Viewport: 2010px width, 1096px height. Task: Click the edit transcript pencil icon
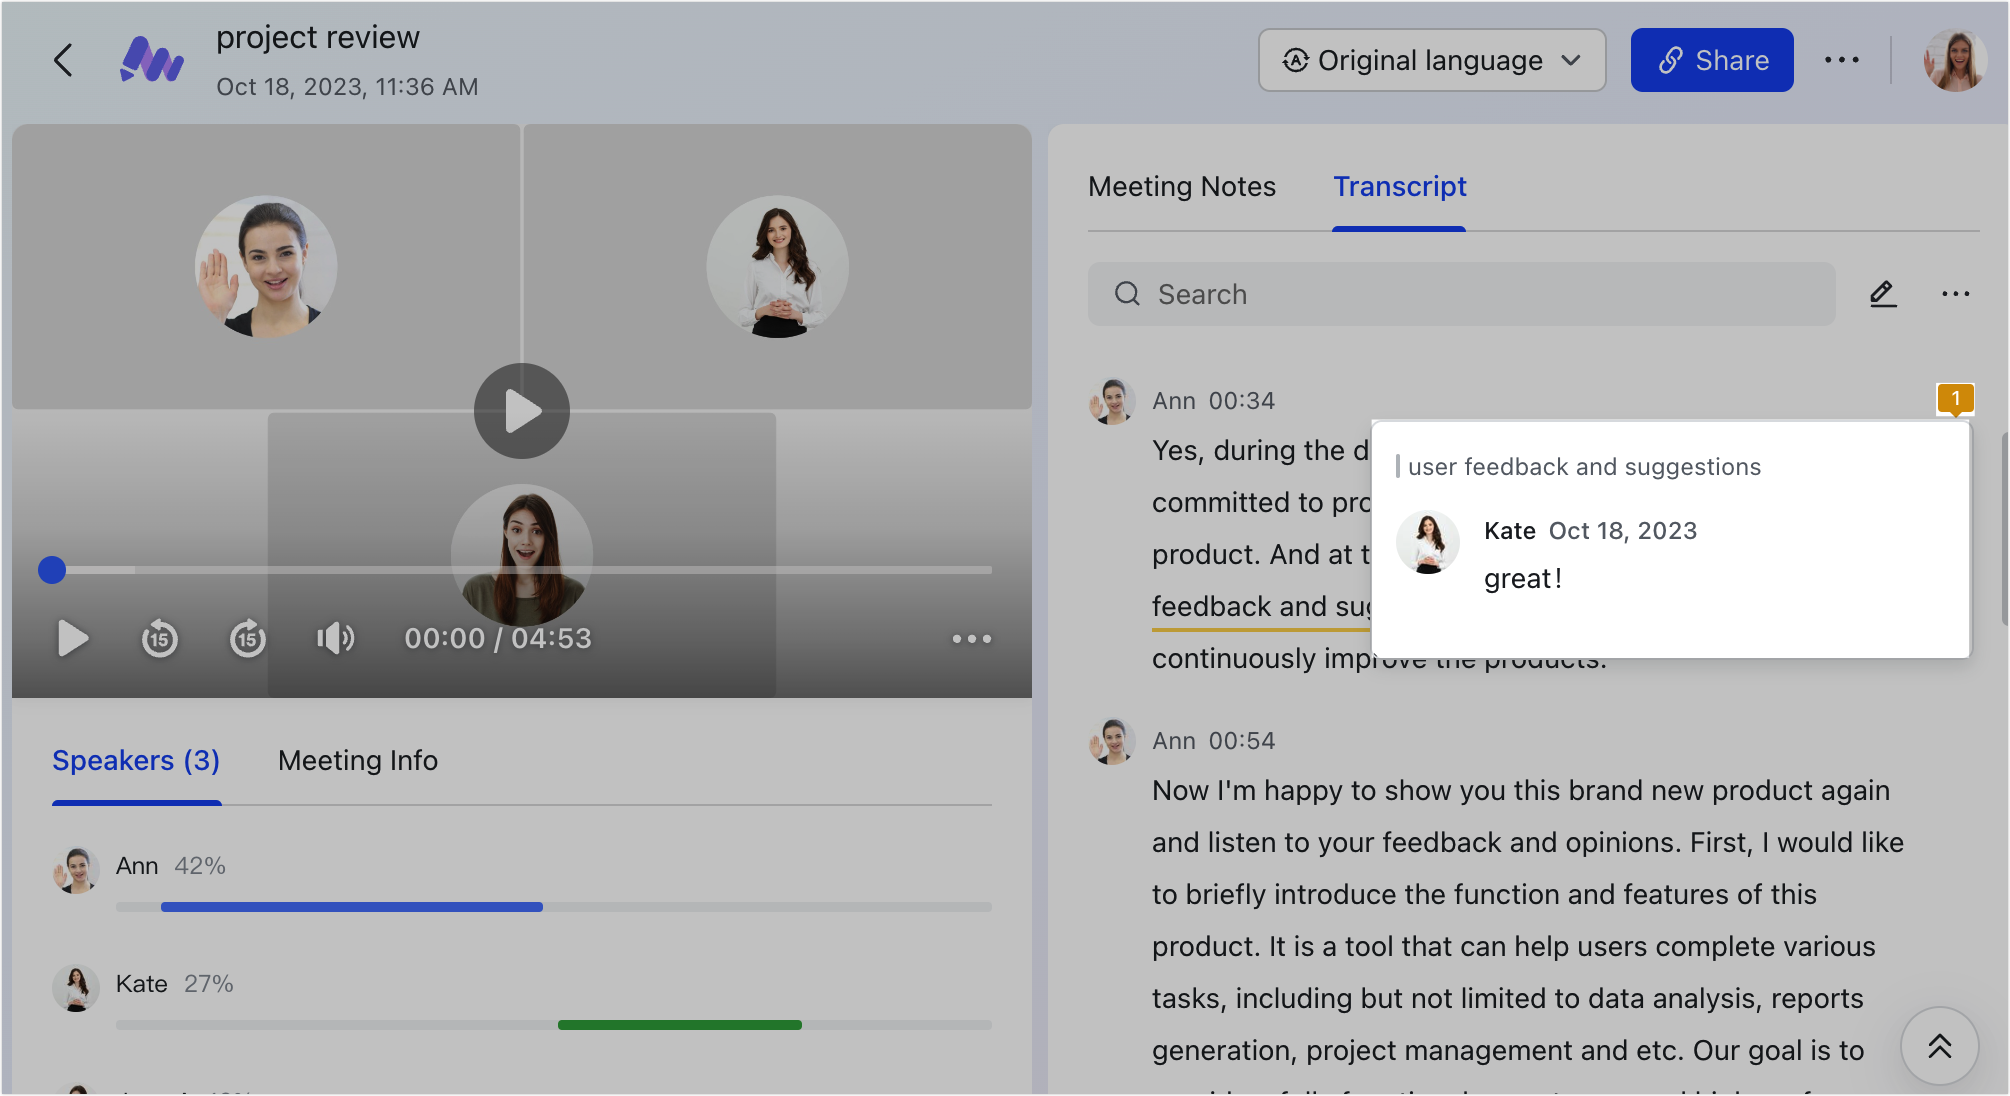click(1883, 294)
